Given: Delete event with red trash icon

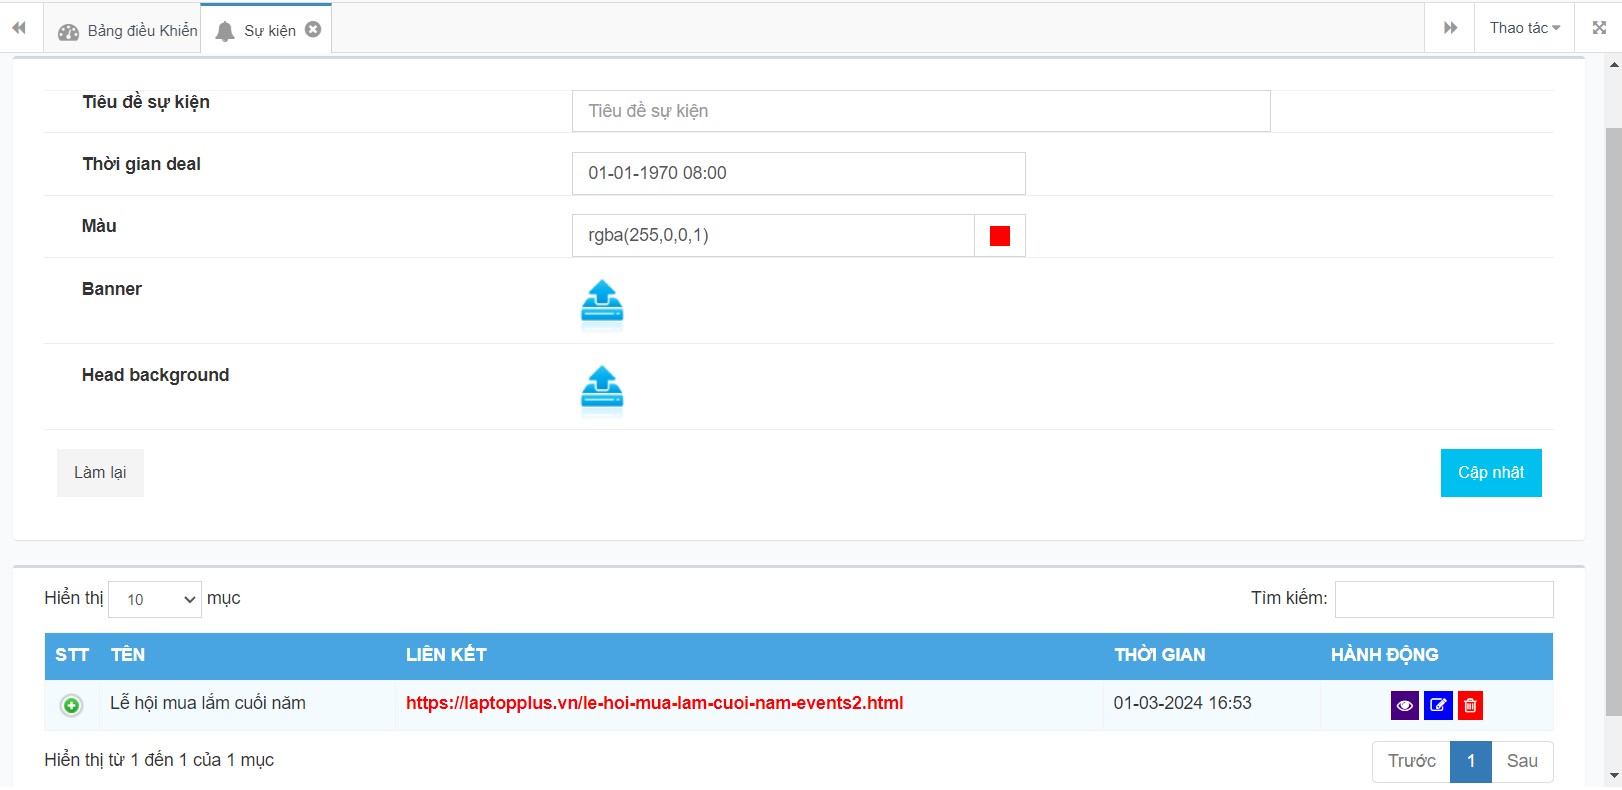Looking at the screenshot, I should click(x=1470, y=705).
